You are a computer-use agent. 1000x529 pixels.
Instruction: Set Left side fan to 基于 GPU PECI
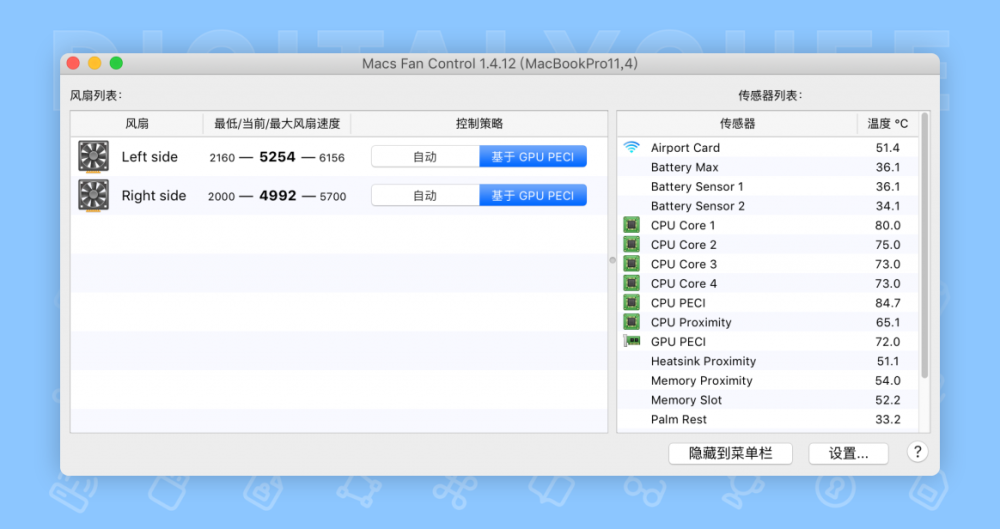coord(533,157)
